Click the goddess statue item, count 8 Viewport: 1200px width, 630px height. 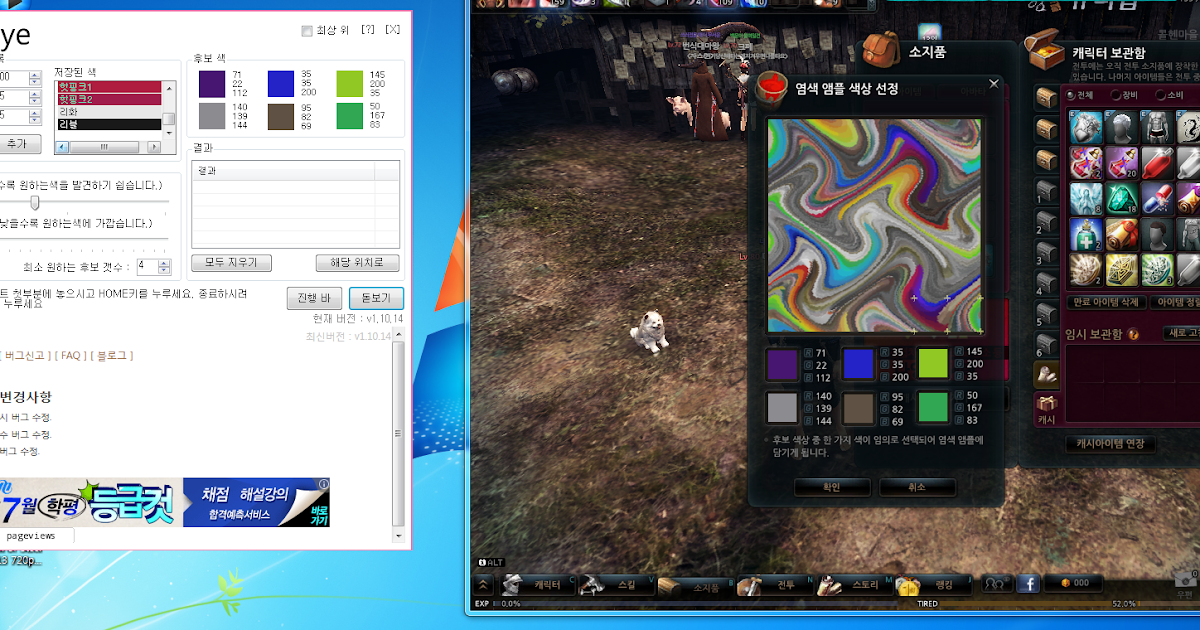tap(1087, 198)
